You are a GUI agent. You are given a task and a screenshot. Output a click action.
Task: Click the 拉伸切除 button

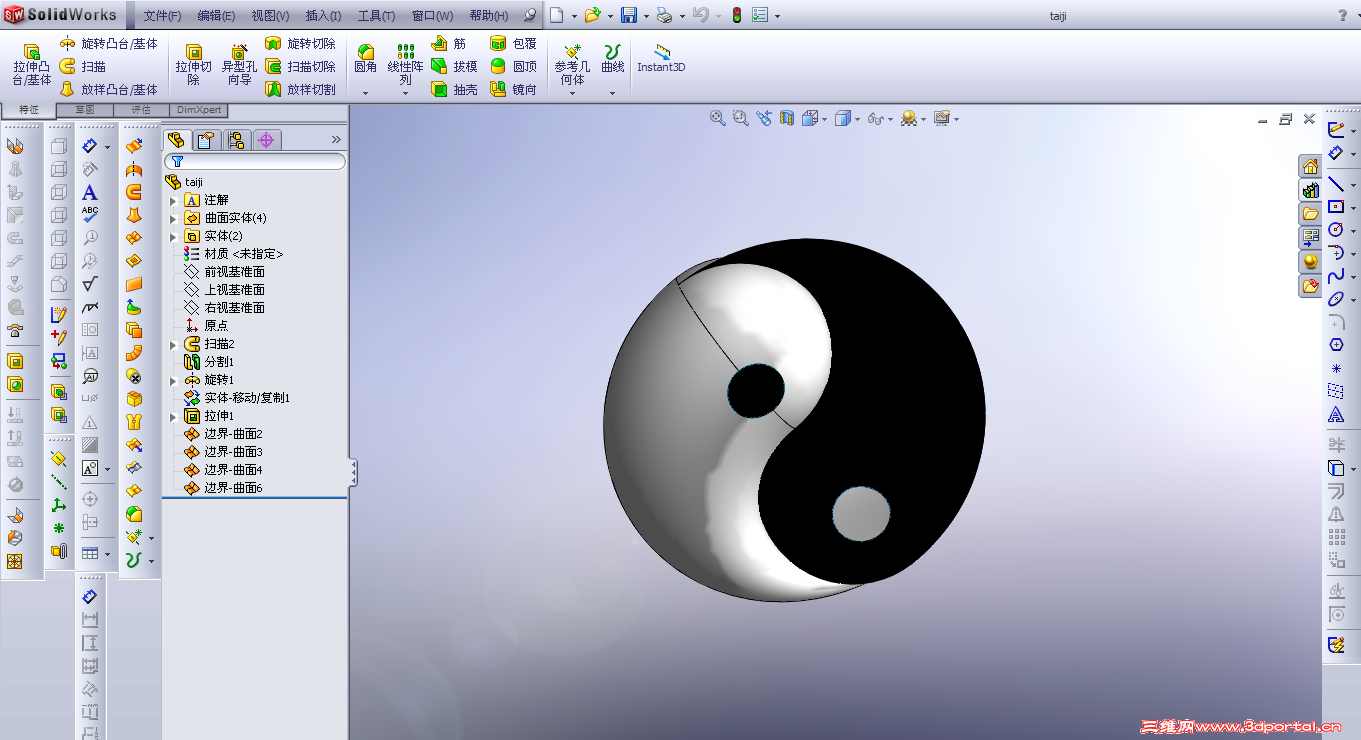(x=194, y=65)
